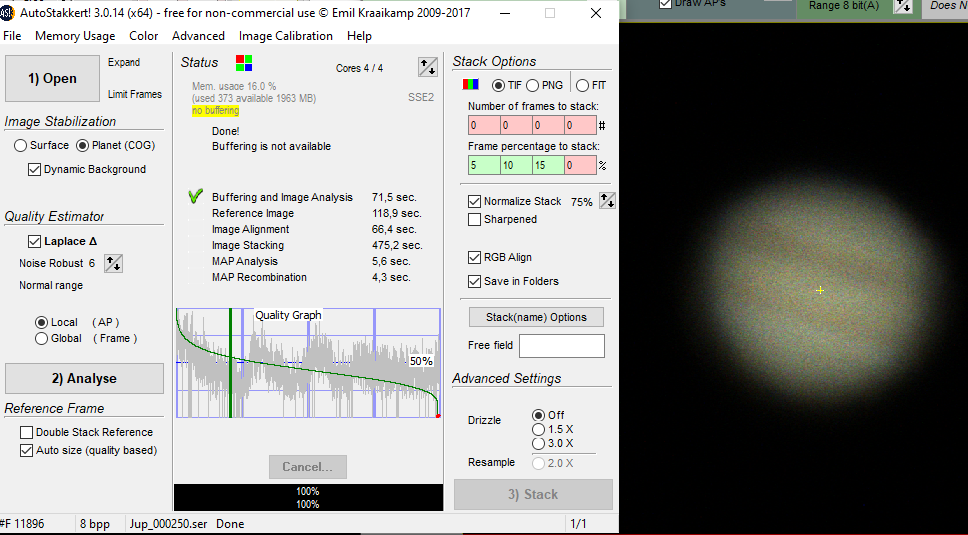
Task: Click the percent symbol beside frame percentage fields
Action: (602, 165)
